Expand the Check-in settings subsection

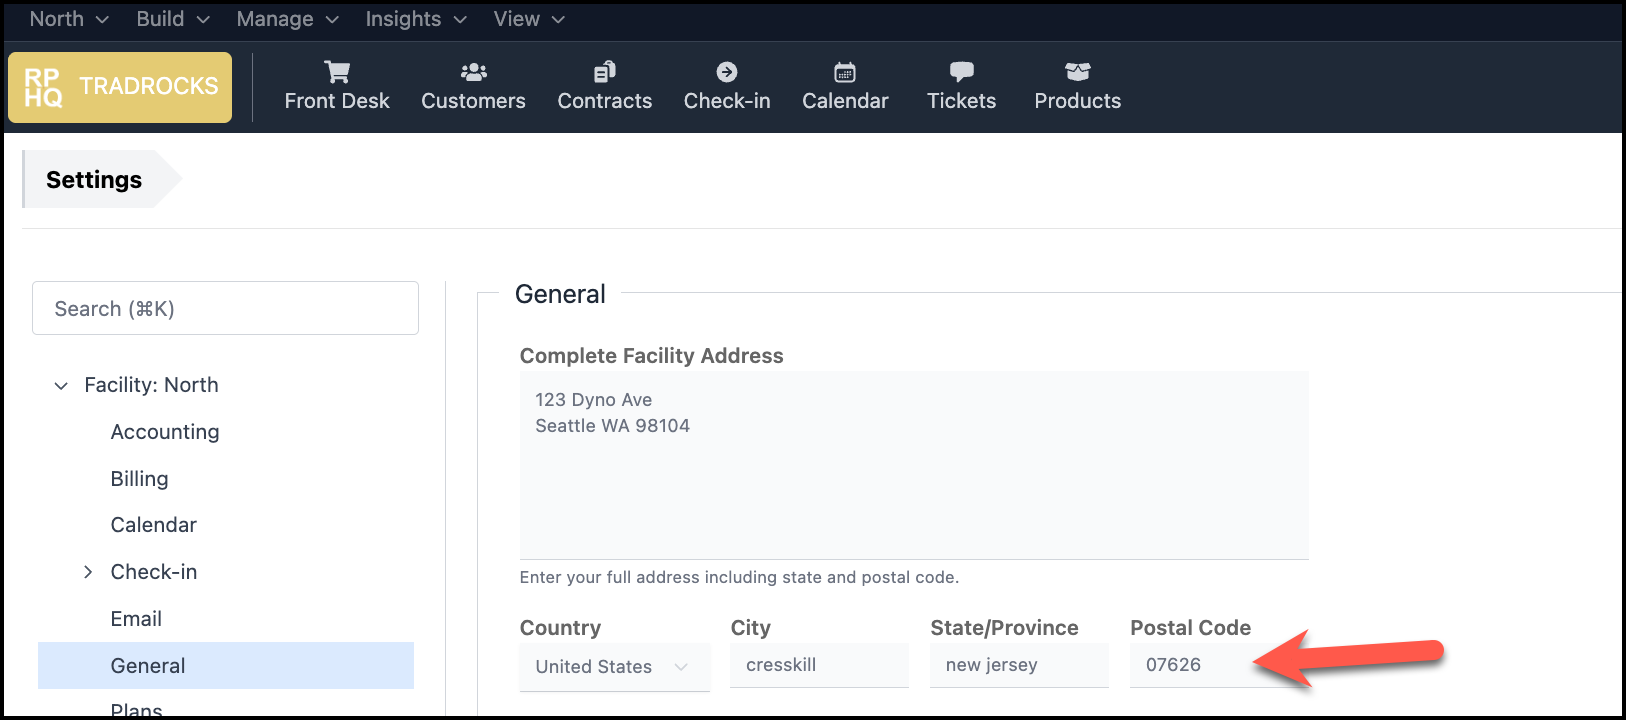click(x=88, y=572)
